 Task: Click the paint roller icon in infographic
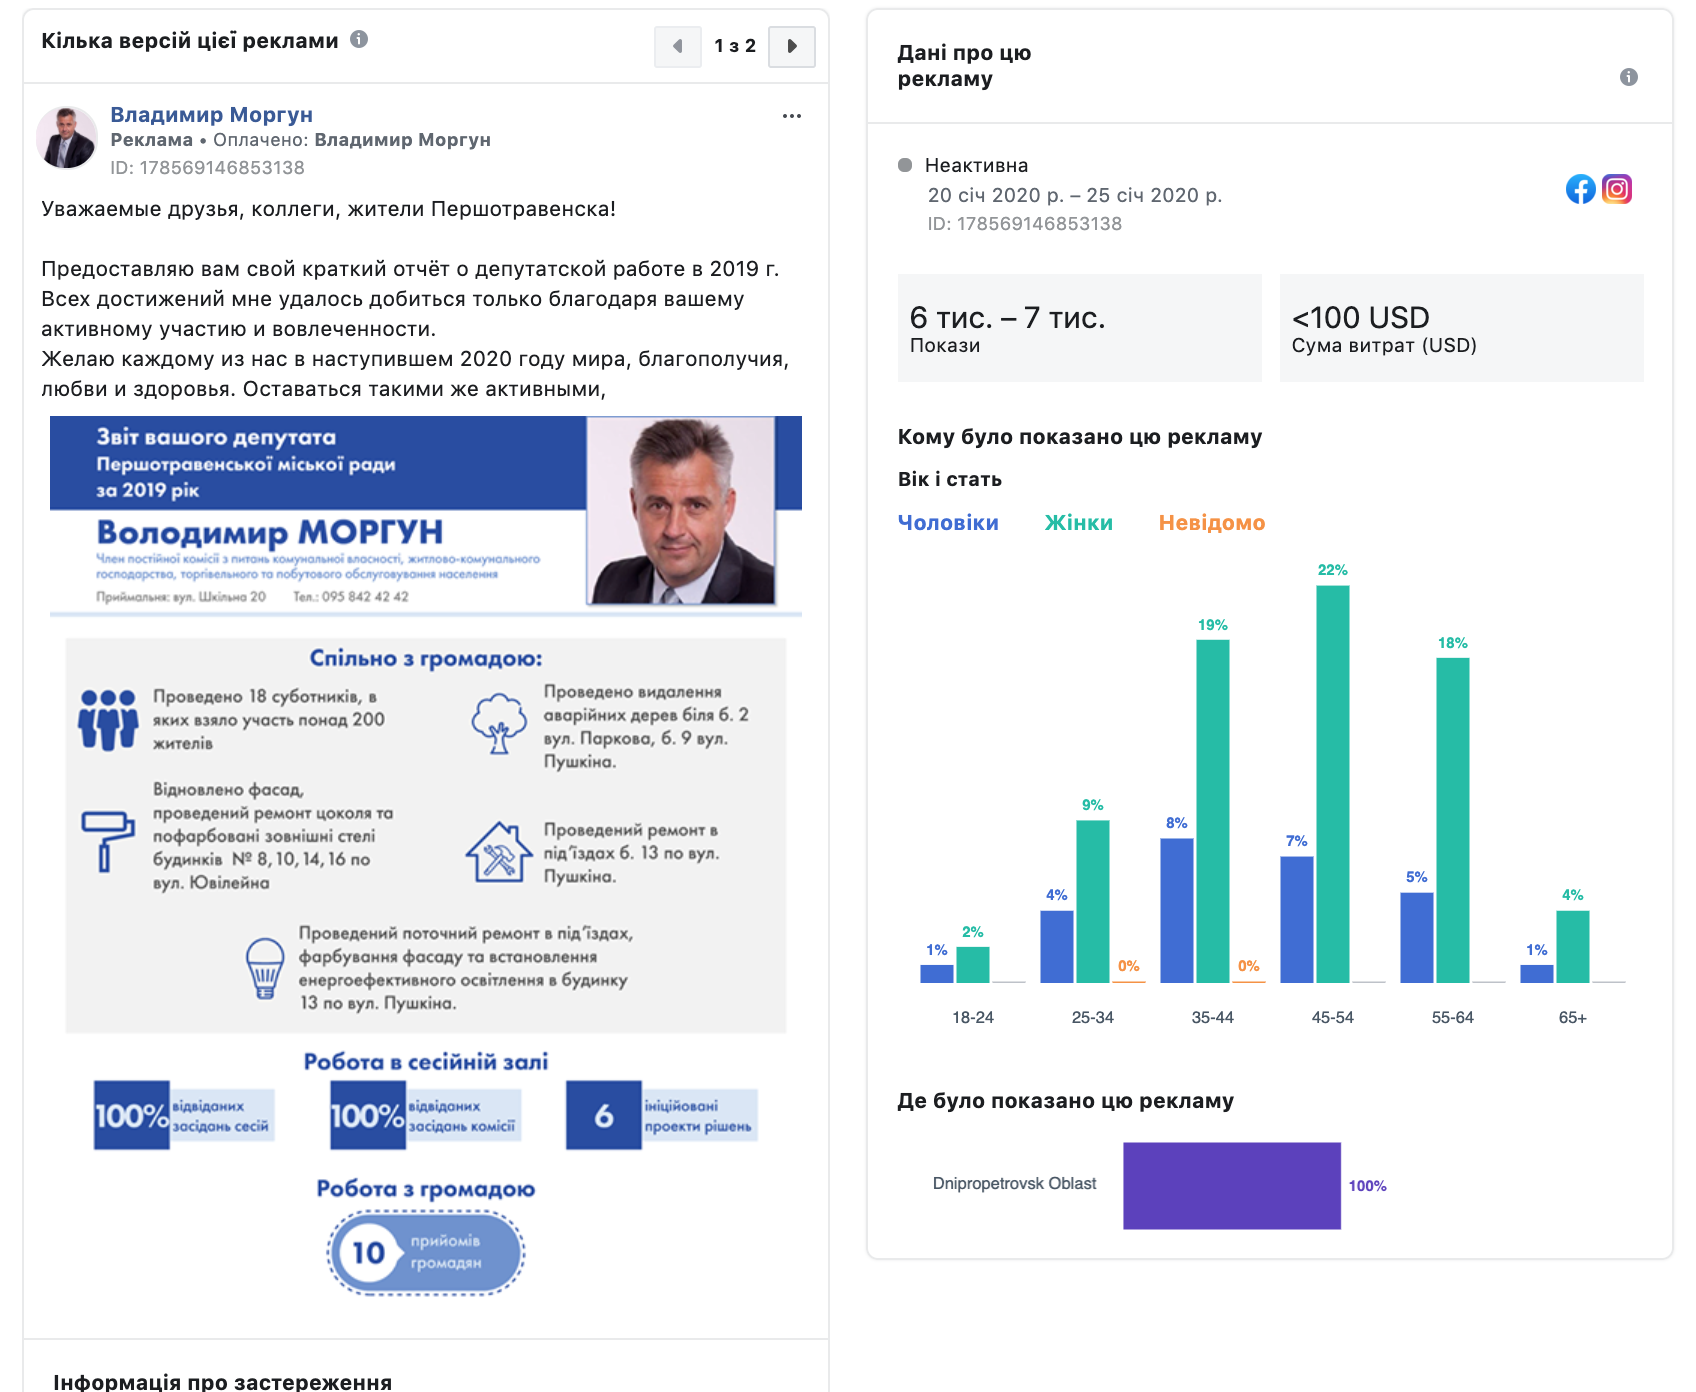(107, 839)
